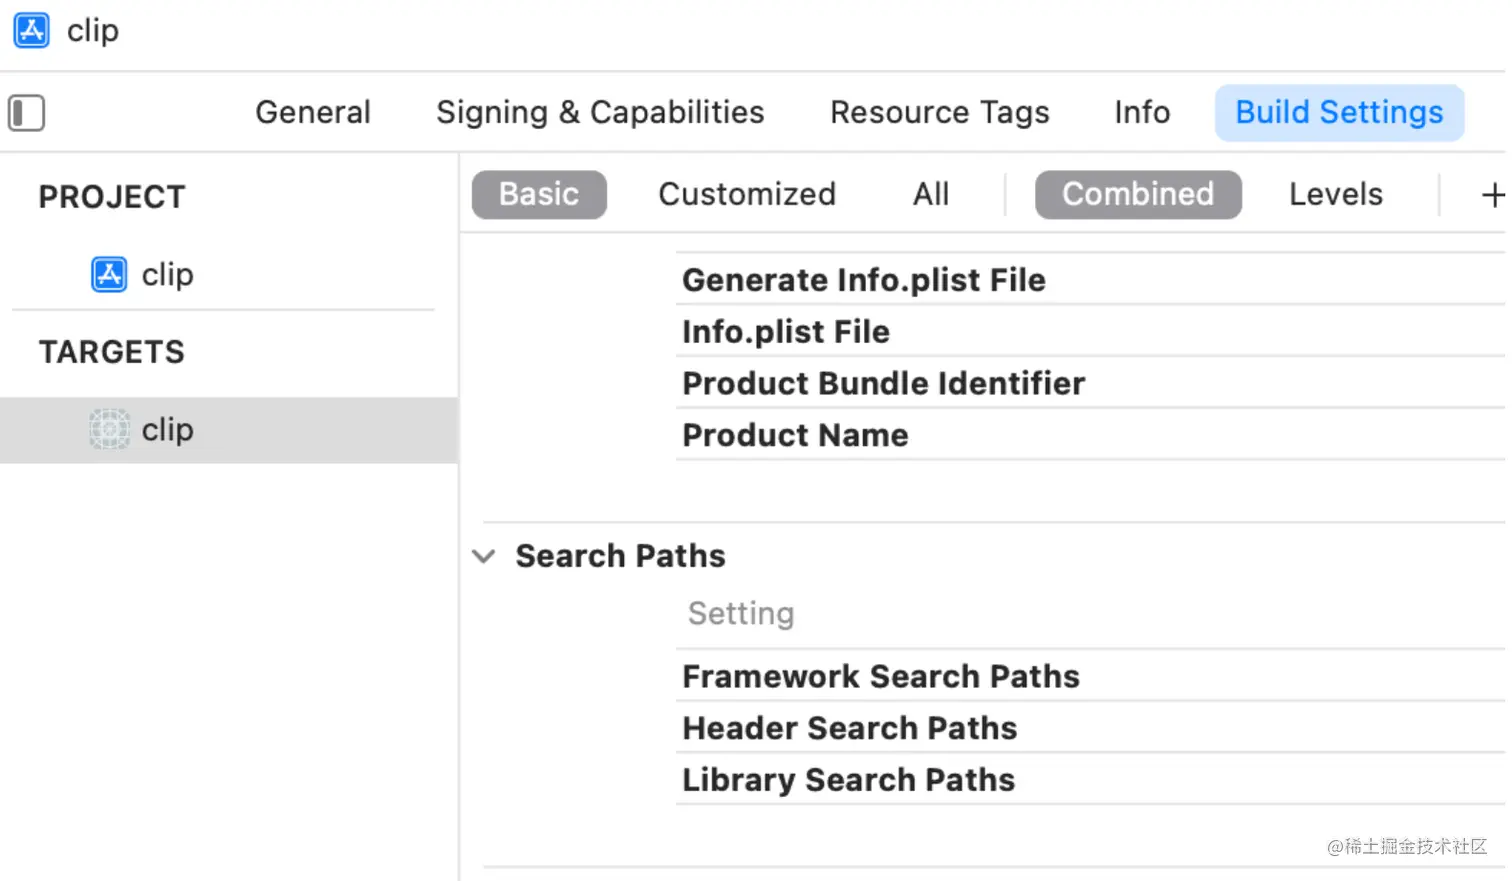Open the Resource Tags tab
The image size is (1512, 881).
(939, 112)
